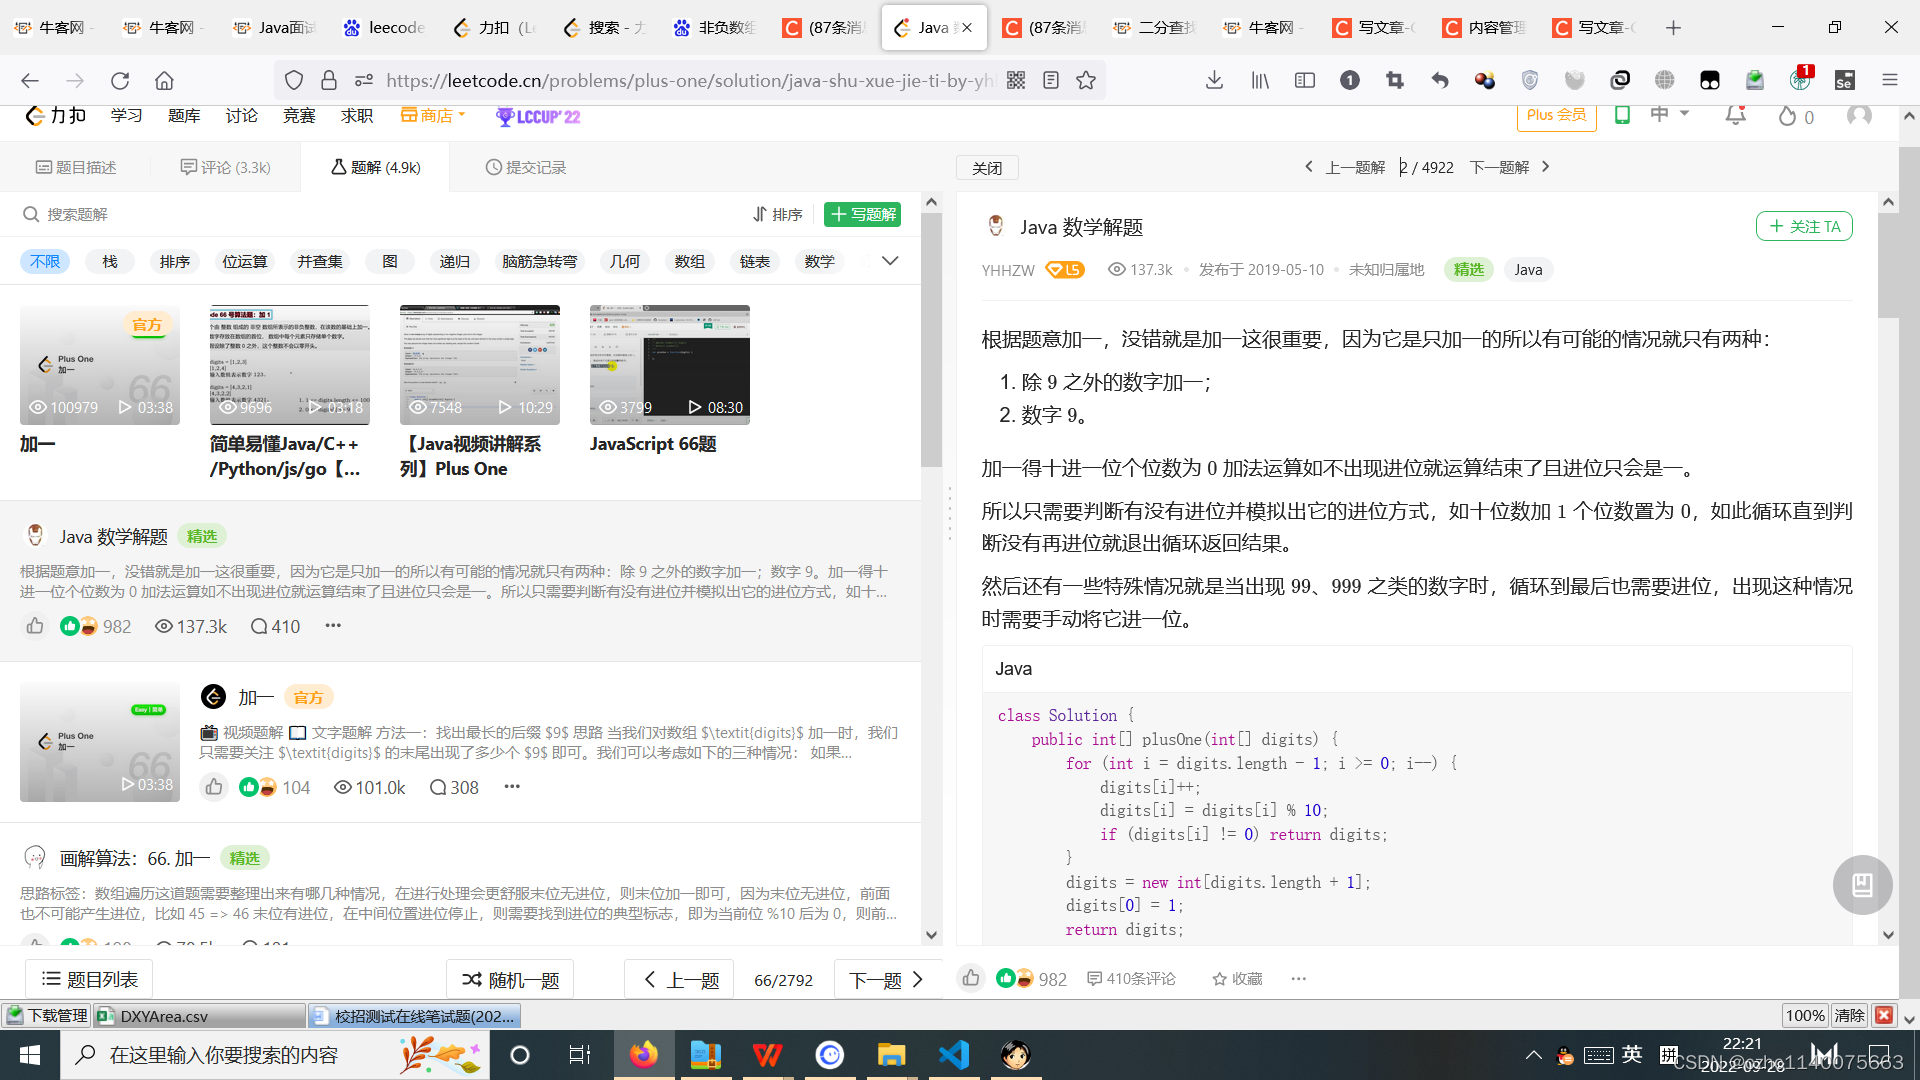Screen dimensions: 1920x1080
Task: Like the official '加一' solution with 104 votes
Action: [x=214, y=787]
